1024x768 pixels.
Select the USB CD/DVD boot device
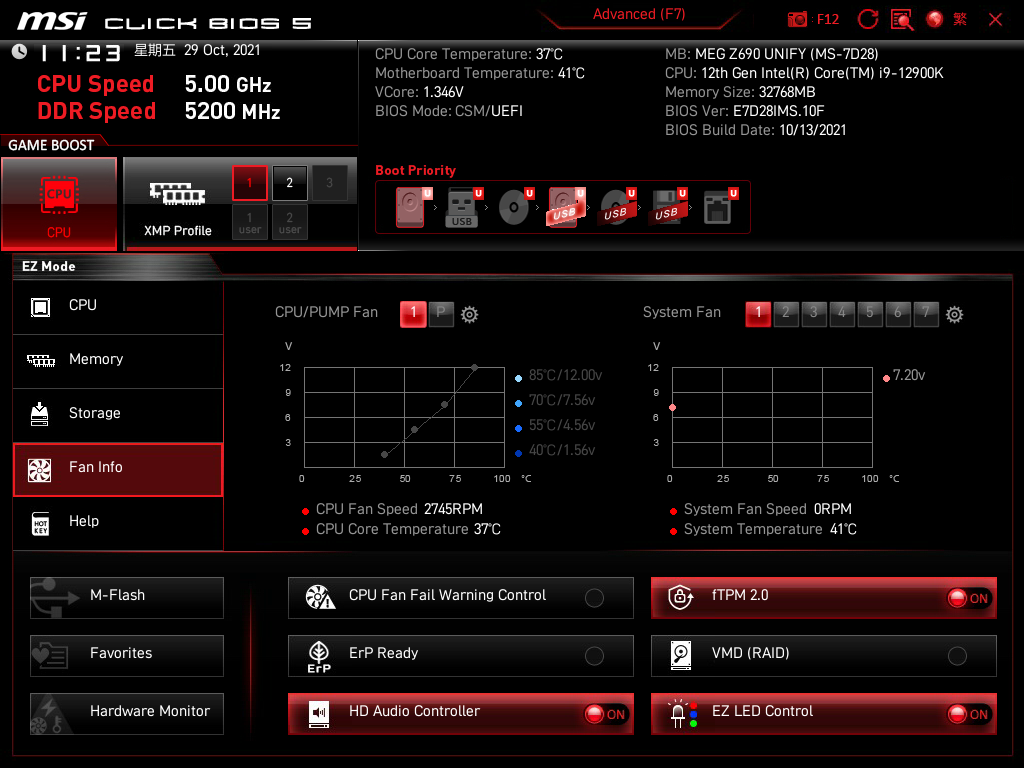[x=616, y=207]
